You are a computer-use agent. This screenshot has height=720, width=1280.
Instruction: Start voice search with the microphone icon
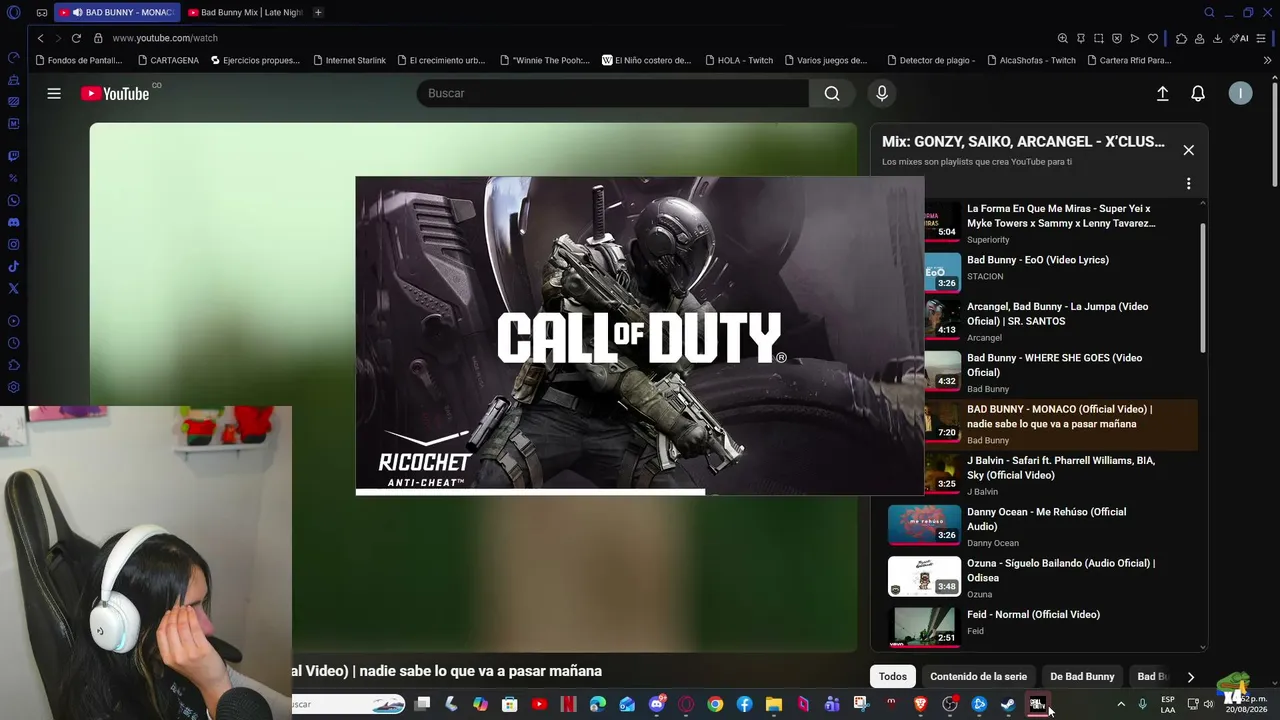coord(881,93)
